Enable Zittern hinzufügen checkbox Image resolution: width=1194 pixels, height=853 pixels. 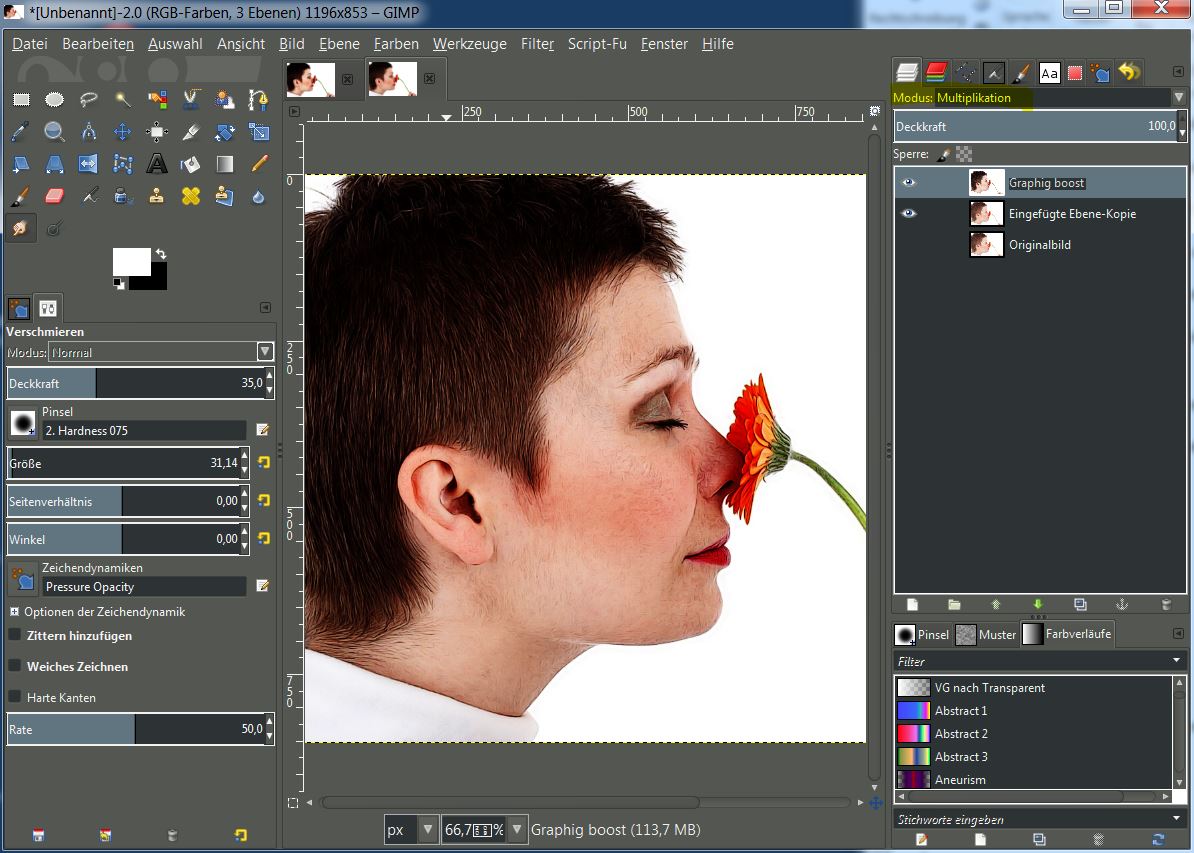click(15, 635)
